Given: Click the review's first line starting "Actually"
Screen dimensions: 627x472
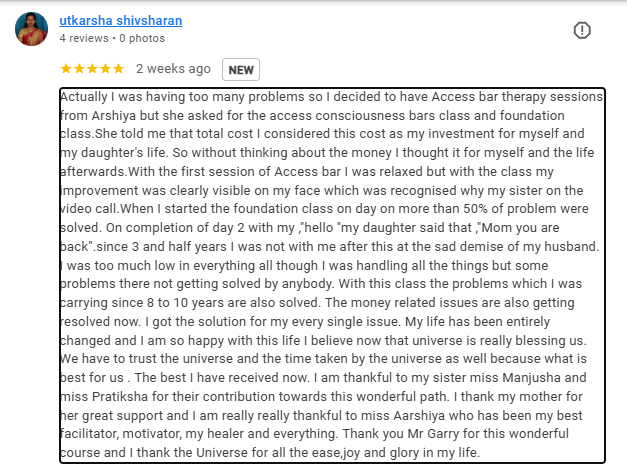Looking at the screenshot, I should (331, 97).
